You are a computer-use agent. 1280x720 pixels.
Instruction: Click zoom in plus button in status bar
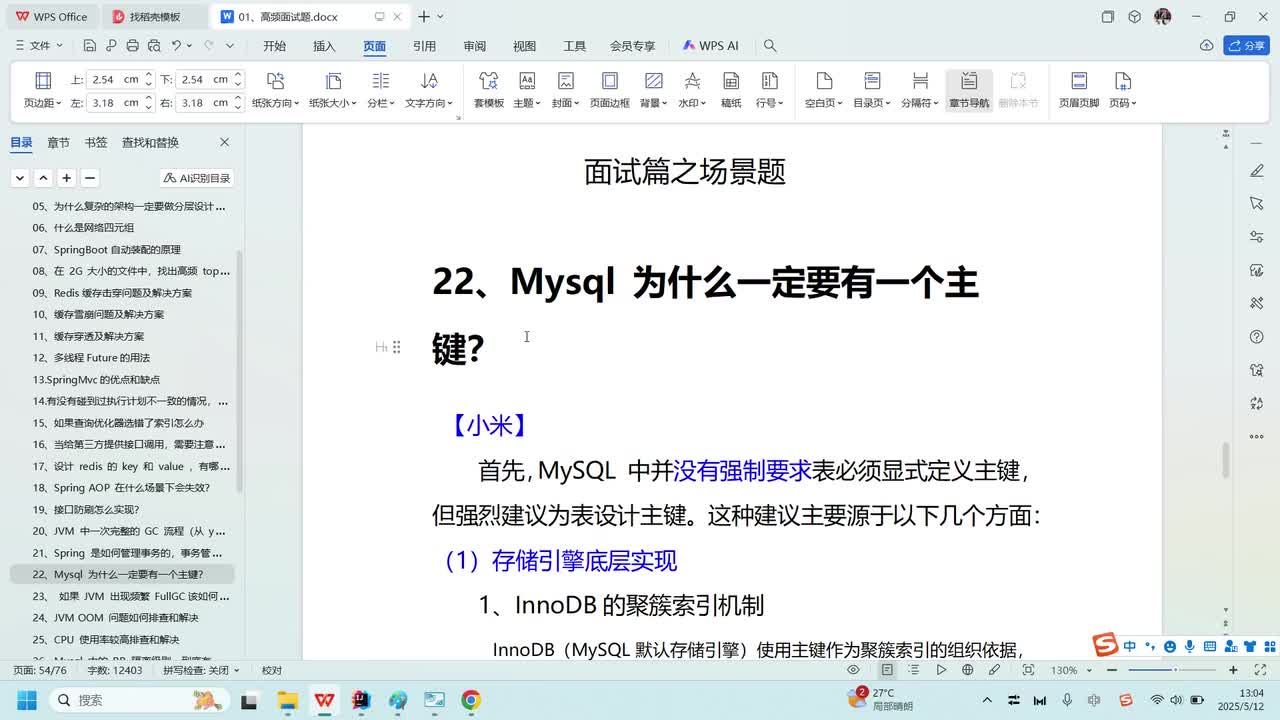pyautogui.click(x=1233, y=670)
